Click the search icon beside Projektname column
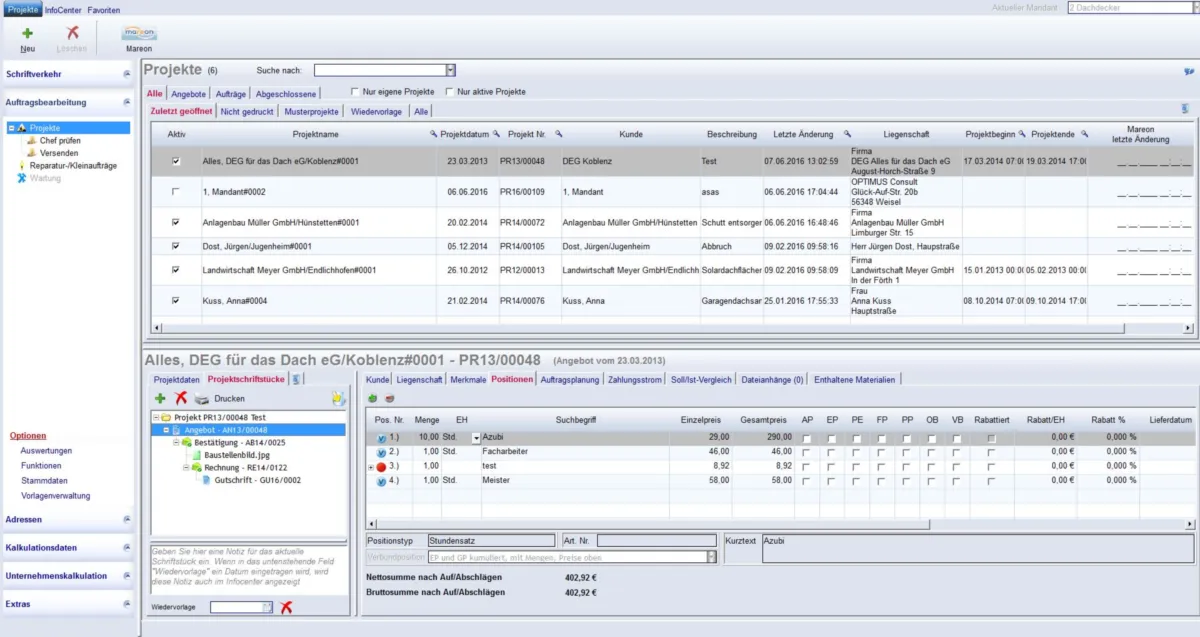The width and height of the screenshot is (1200, 637). point(433,134)
